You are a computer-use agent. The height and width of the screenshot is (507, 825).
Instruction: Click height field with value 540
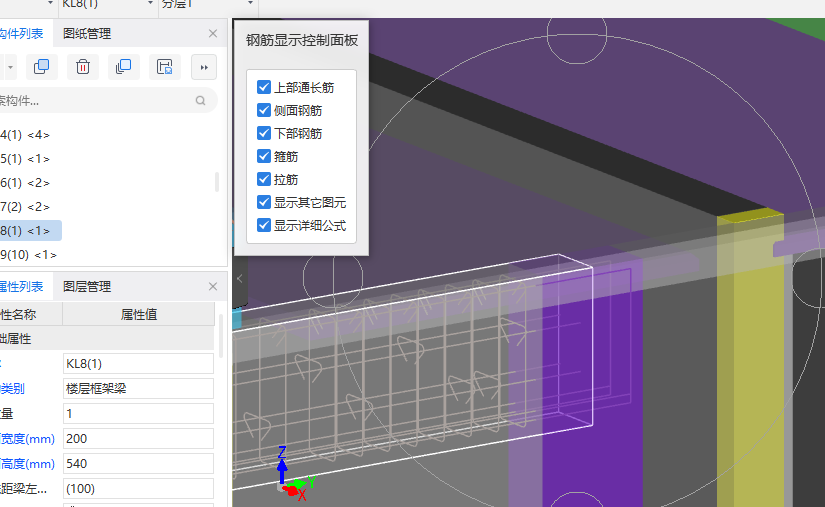pyautogui.click(x=138, y=463)
